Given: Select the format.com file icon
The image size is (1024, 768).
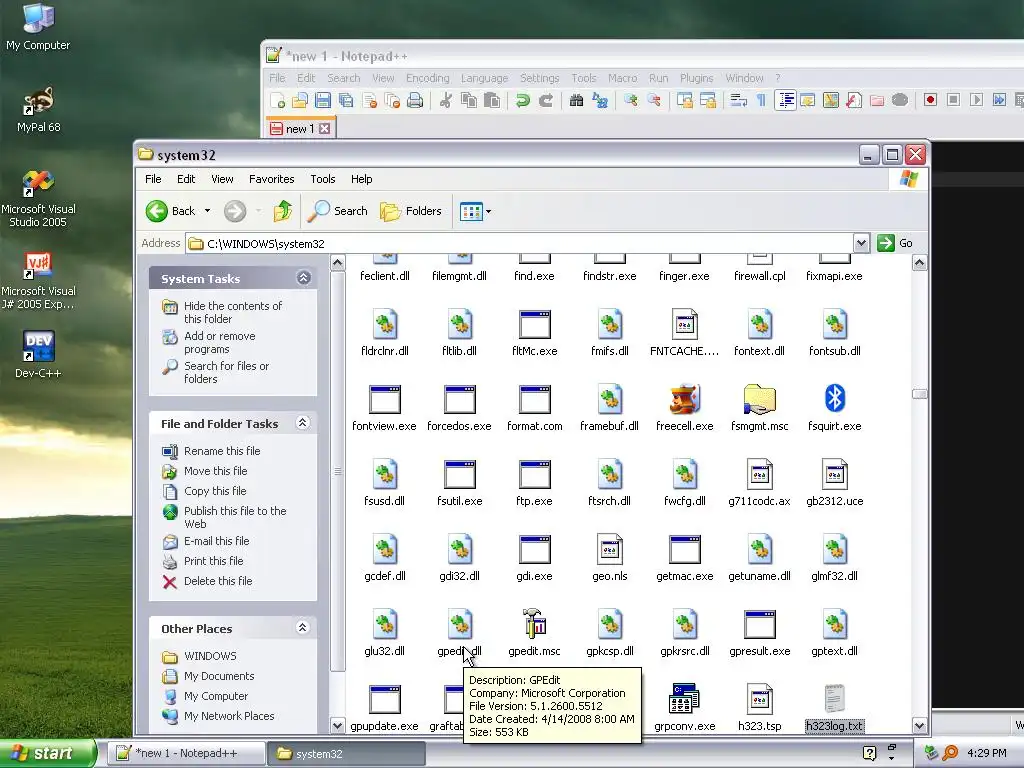Looking at the screenshot, I should [534, 399].
